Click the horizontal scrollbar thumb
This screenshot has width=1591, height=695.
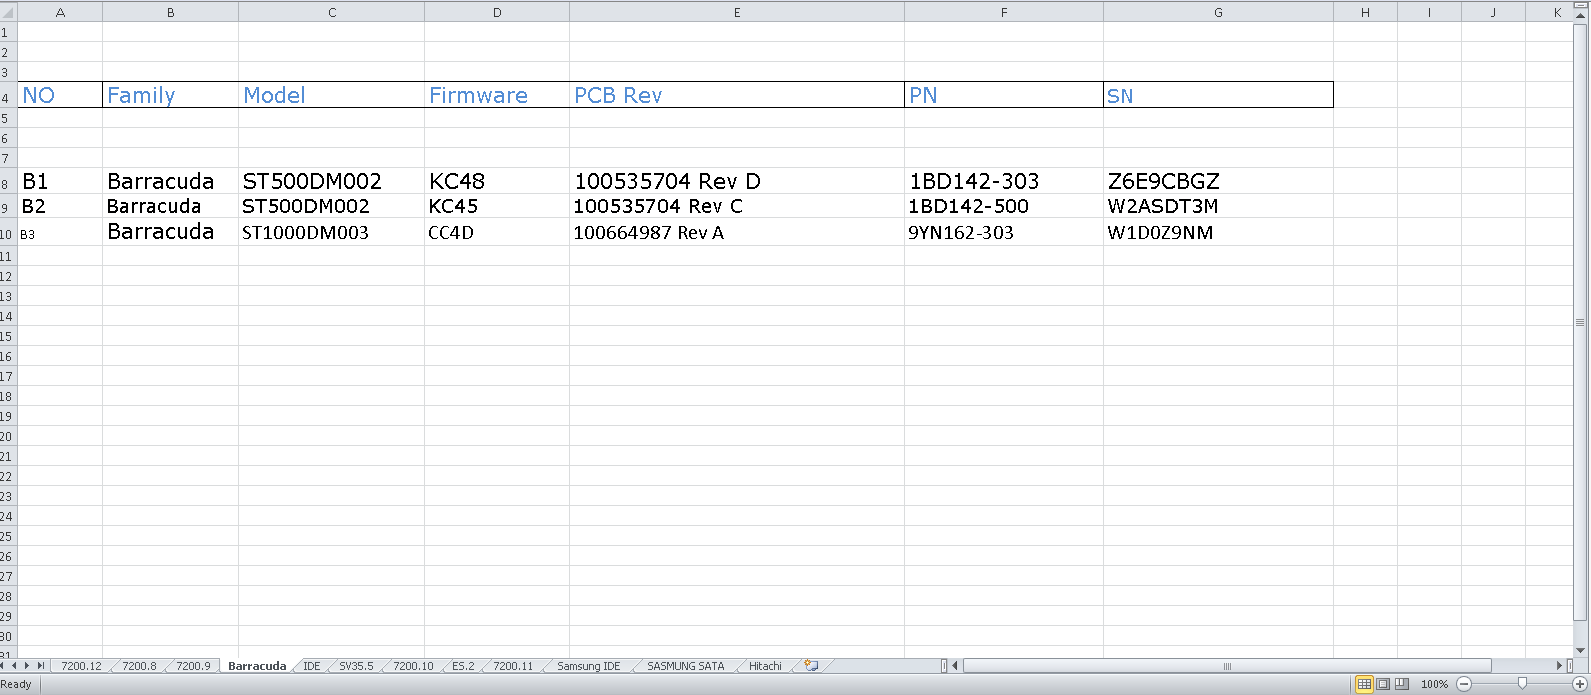tap(1227, 666)
